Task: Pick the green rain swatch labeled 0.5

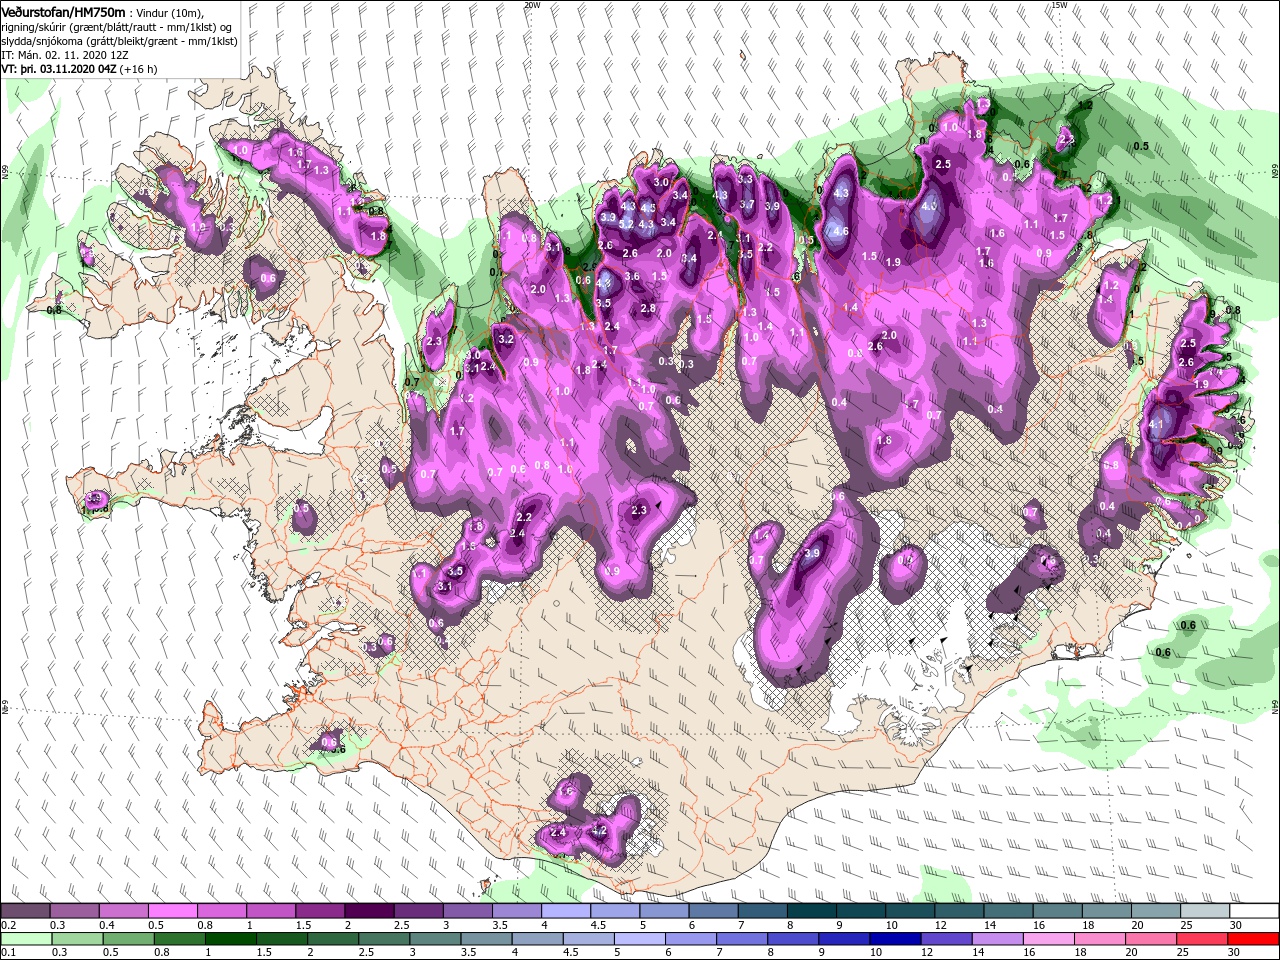Action: pyautogui.click(x=128, y=938)
